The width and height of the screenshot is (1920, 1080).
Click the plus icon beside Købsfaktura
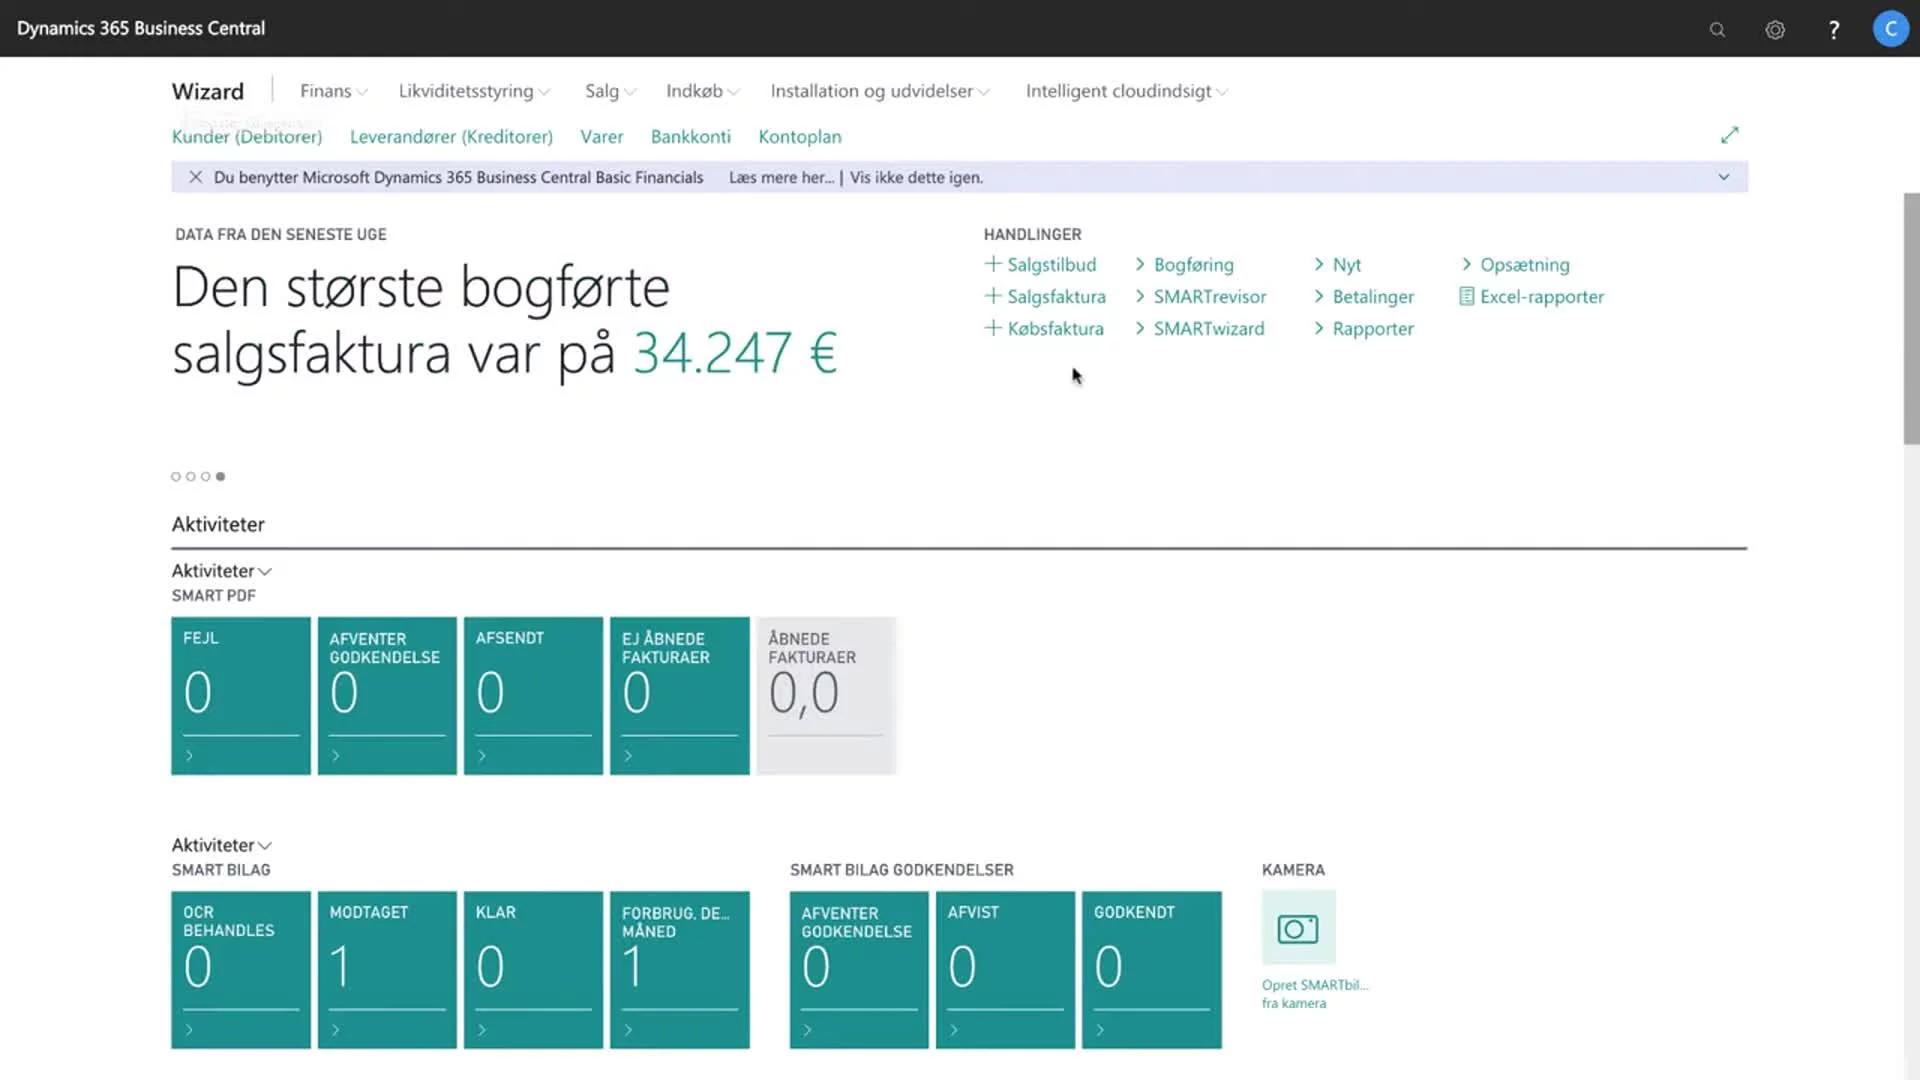993,328
